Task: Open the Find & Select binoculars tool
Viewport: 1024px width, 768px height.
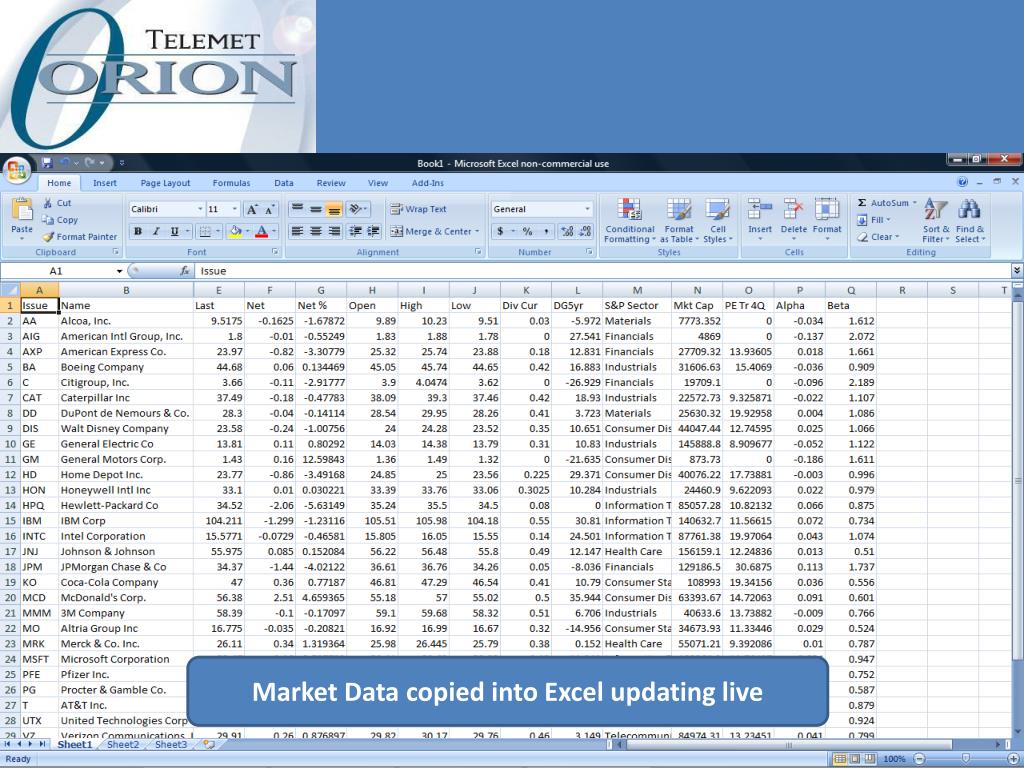Action: (x=970, y=221)
